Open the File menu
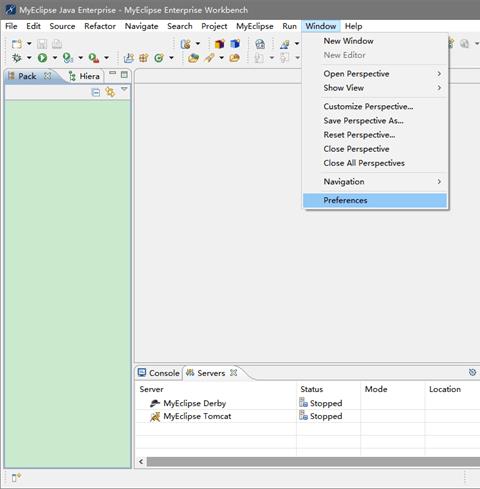 click(11, 26)
